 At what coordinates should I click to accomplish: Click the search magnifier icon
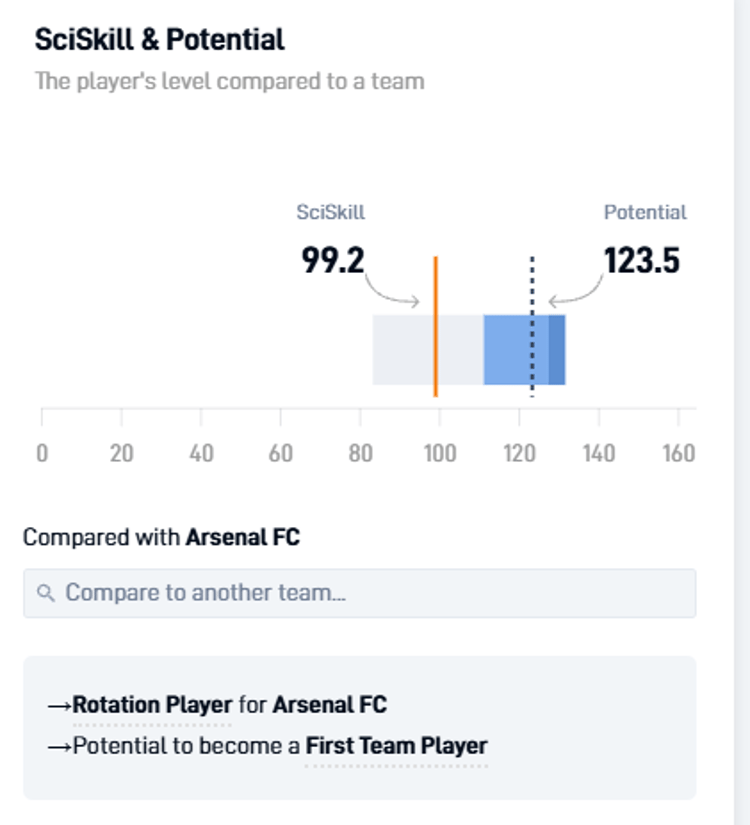click(x=46, y=593)
